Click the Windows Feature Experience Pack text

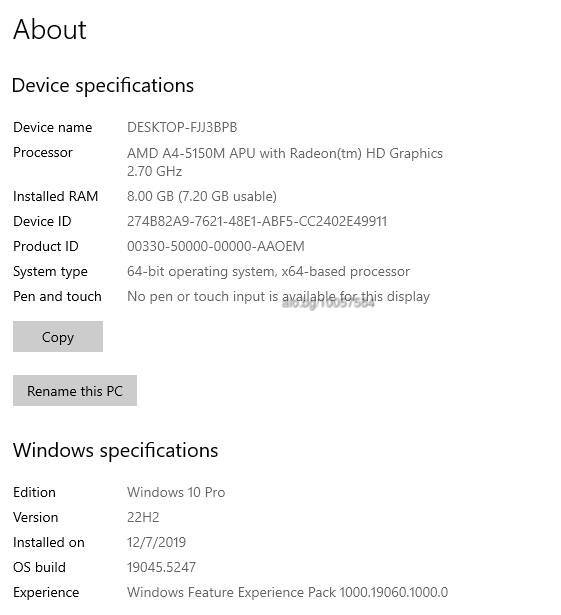[288, 592]
